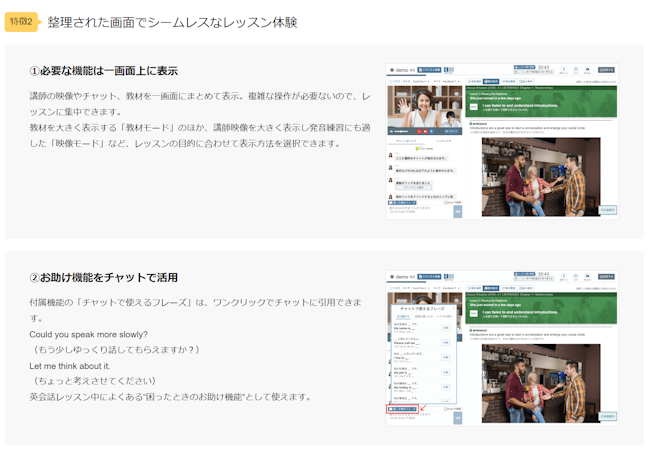Viewport: 650px width, 451px height.
Task: Click dark exit button in section ① header
Action: (606, 70)
